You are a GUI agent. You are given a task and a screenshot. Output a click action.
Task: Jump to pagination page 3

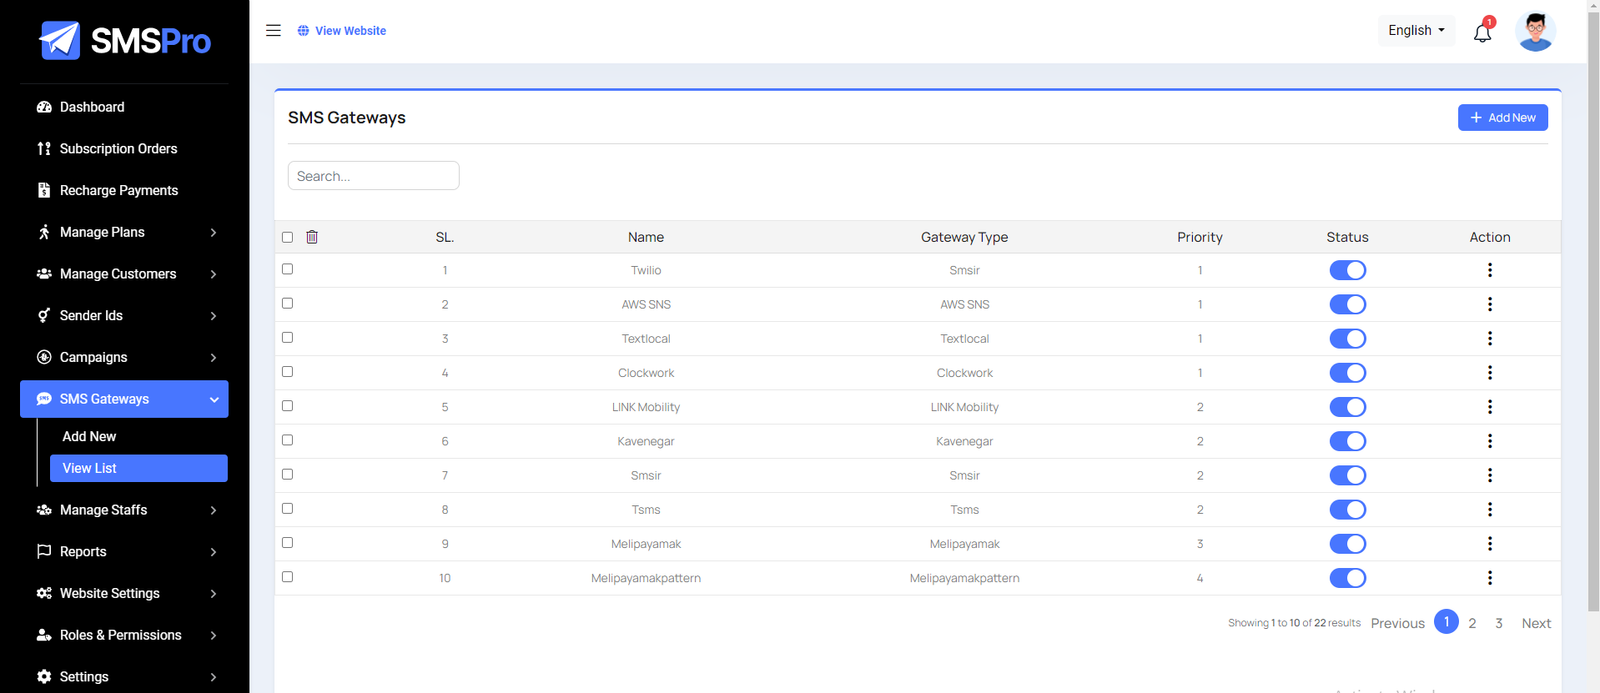pos(1499,623)
